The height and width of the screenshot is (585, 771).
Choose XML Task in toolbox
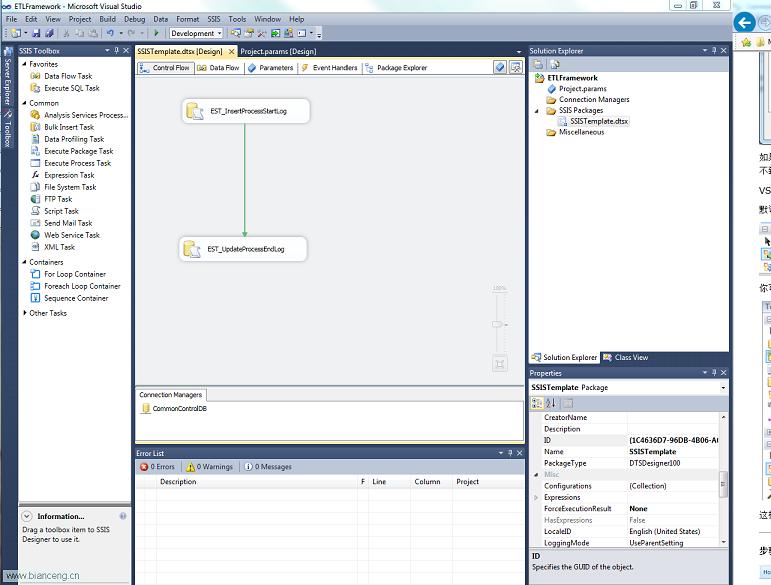pos(59,247)
